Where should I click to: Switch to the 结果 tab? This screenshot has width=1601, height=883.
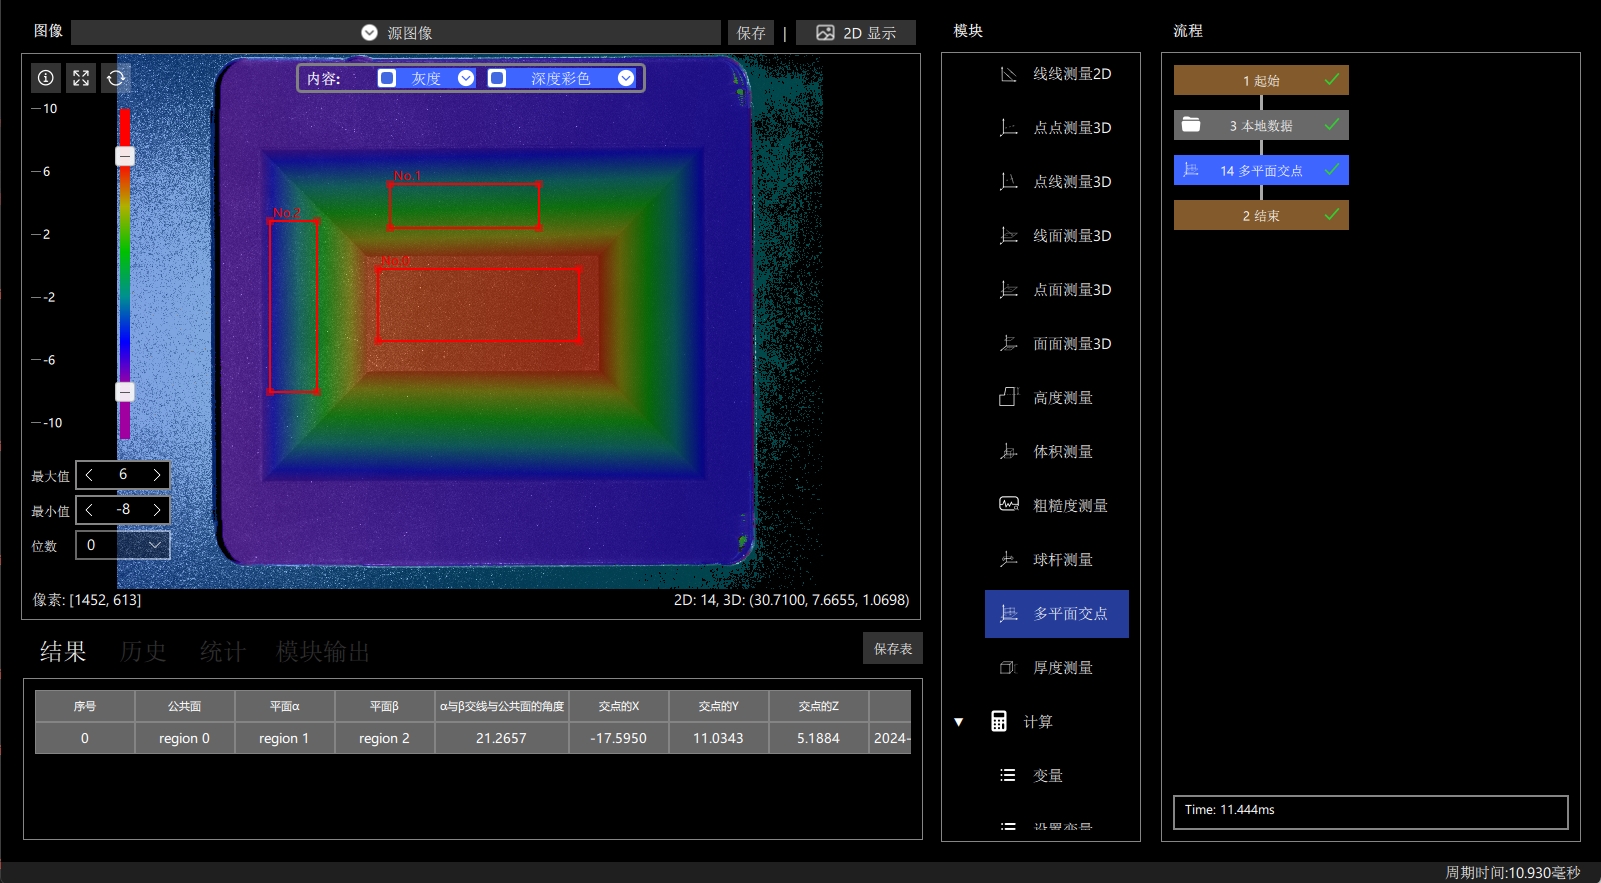63,652
